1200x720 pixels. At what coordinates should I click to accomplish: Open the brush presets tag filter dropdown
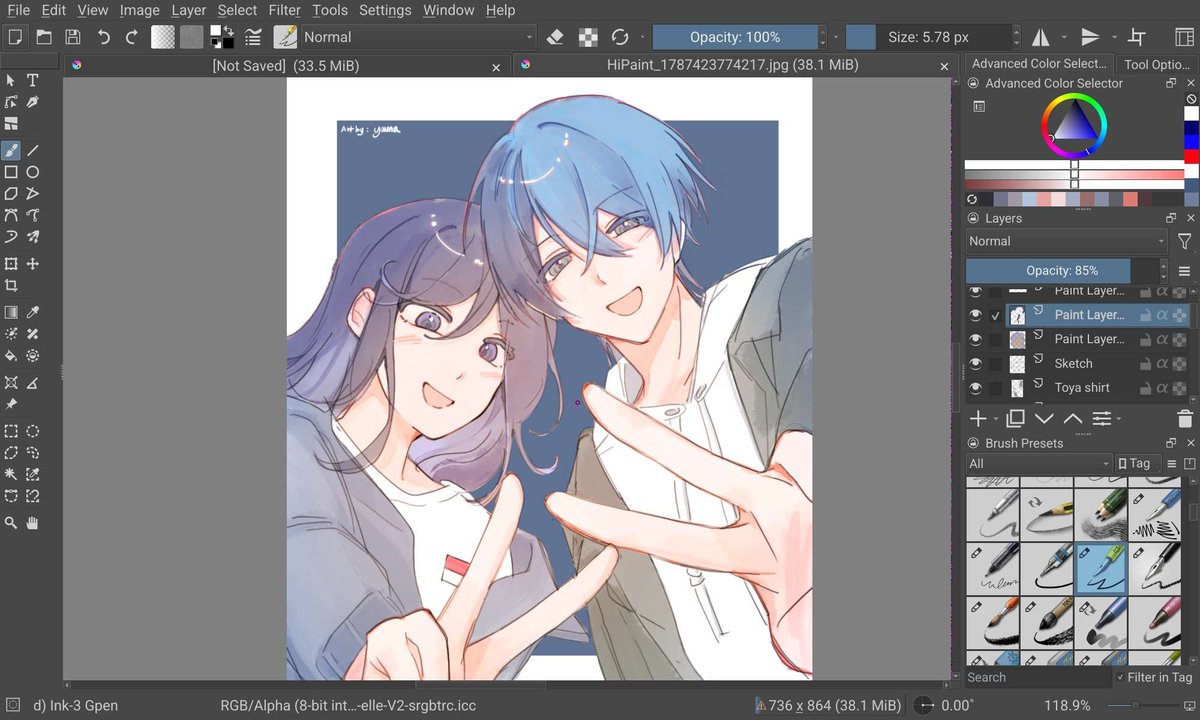[1039, 463]
